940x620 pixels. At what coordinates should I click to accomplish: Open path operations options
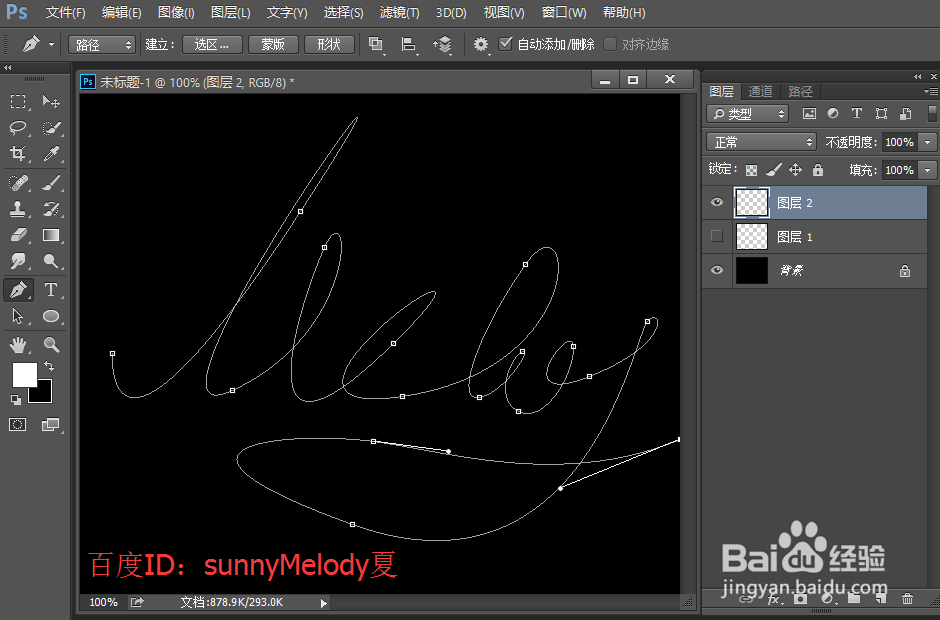pyautogui.click(x=375, y=44)
